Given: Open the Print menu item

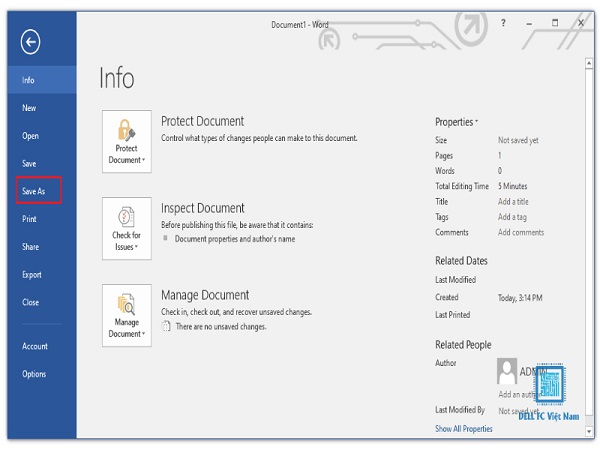Looking at the screenshot, I should pos(29,219).
